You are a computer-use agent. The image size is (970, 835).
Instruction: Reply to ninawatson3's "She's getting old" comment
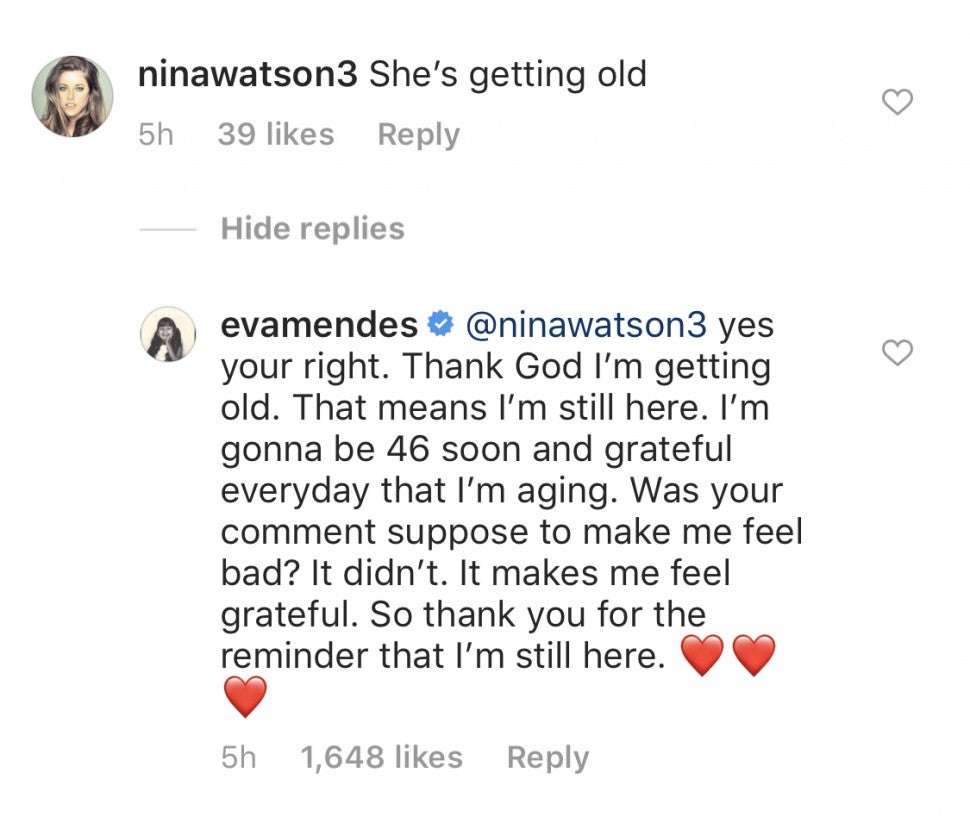(418, 134)
